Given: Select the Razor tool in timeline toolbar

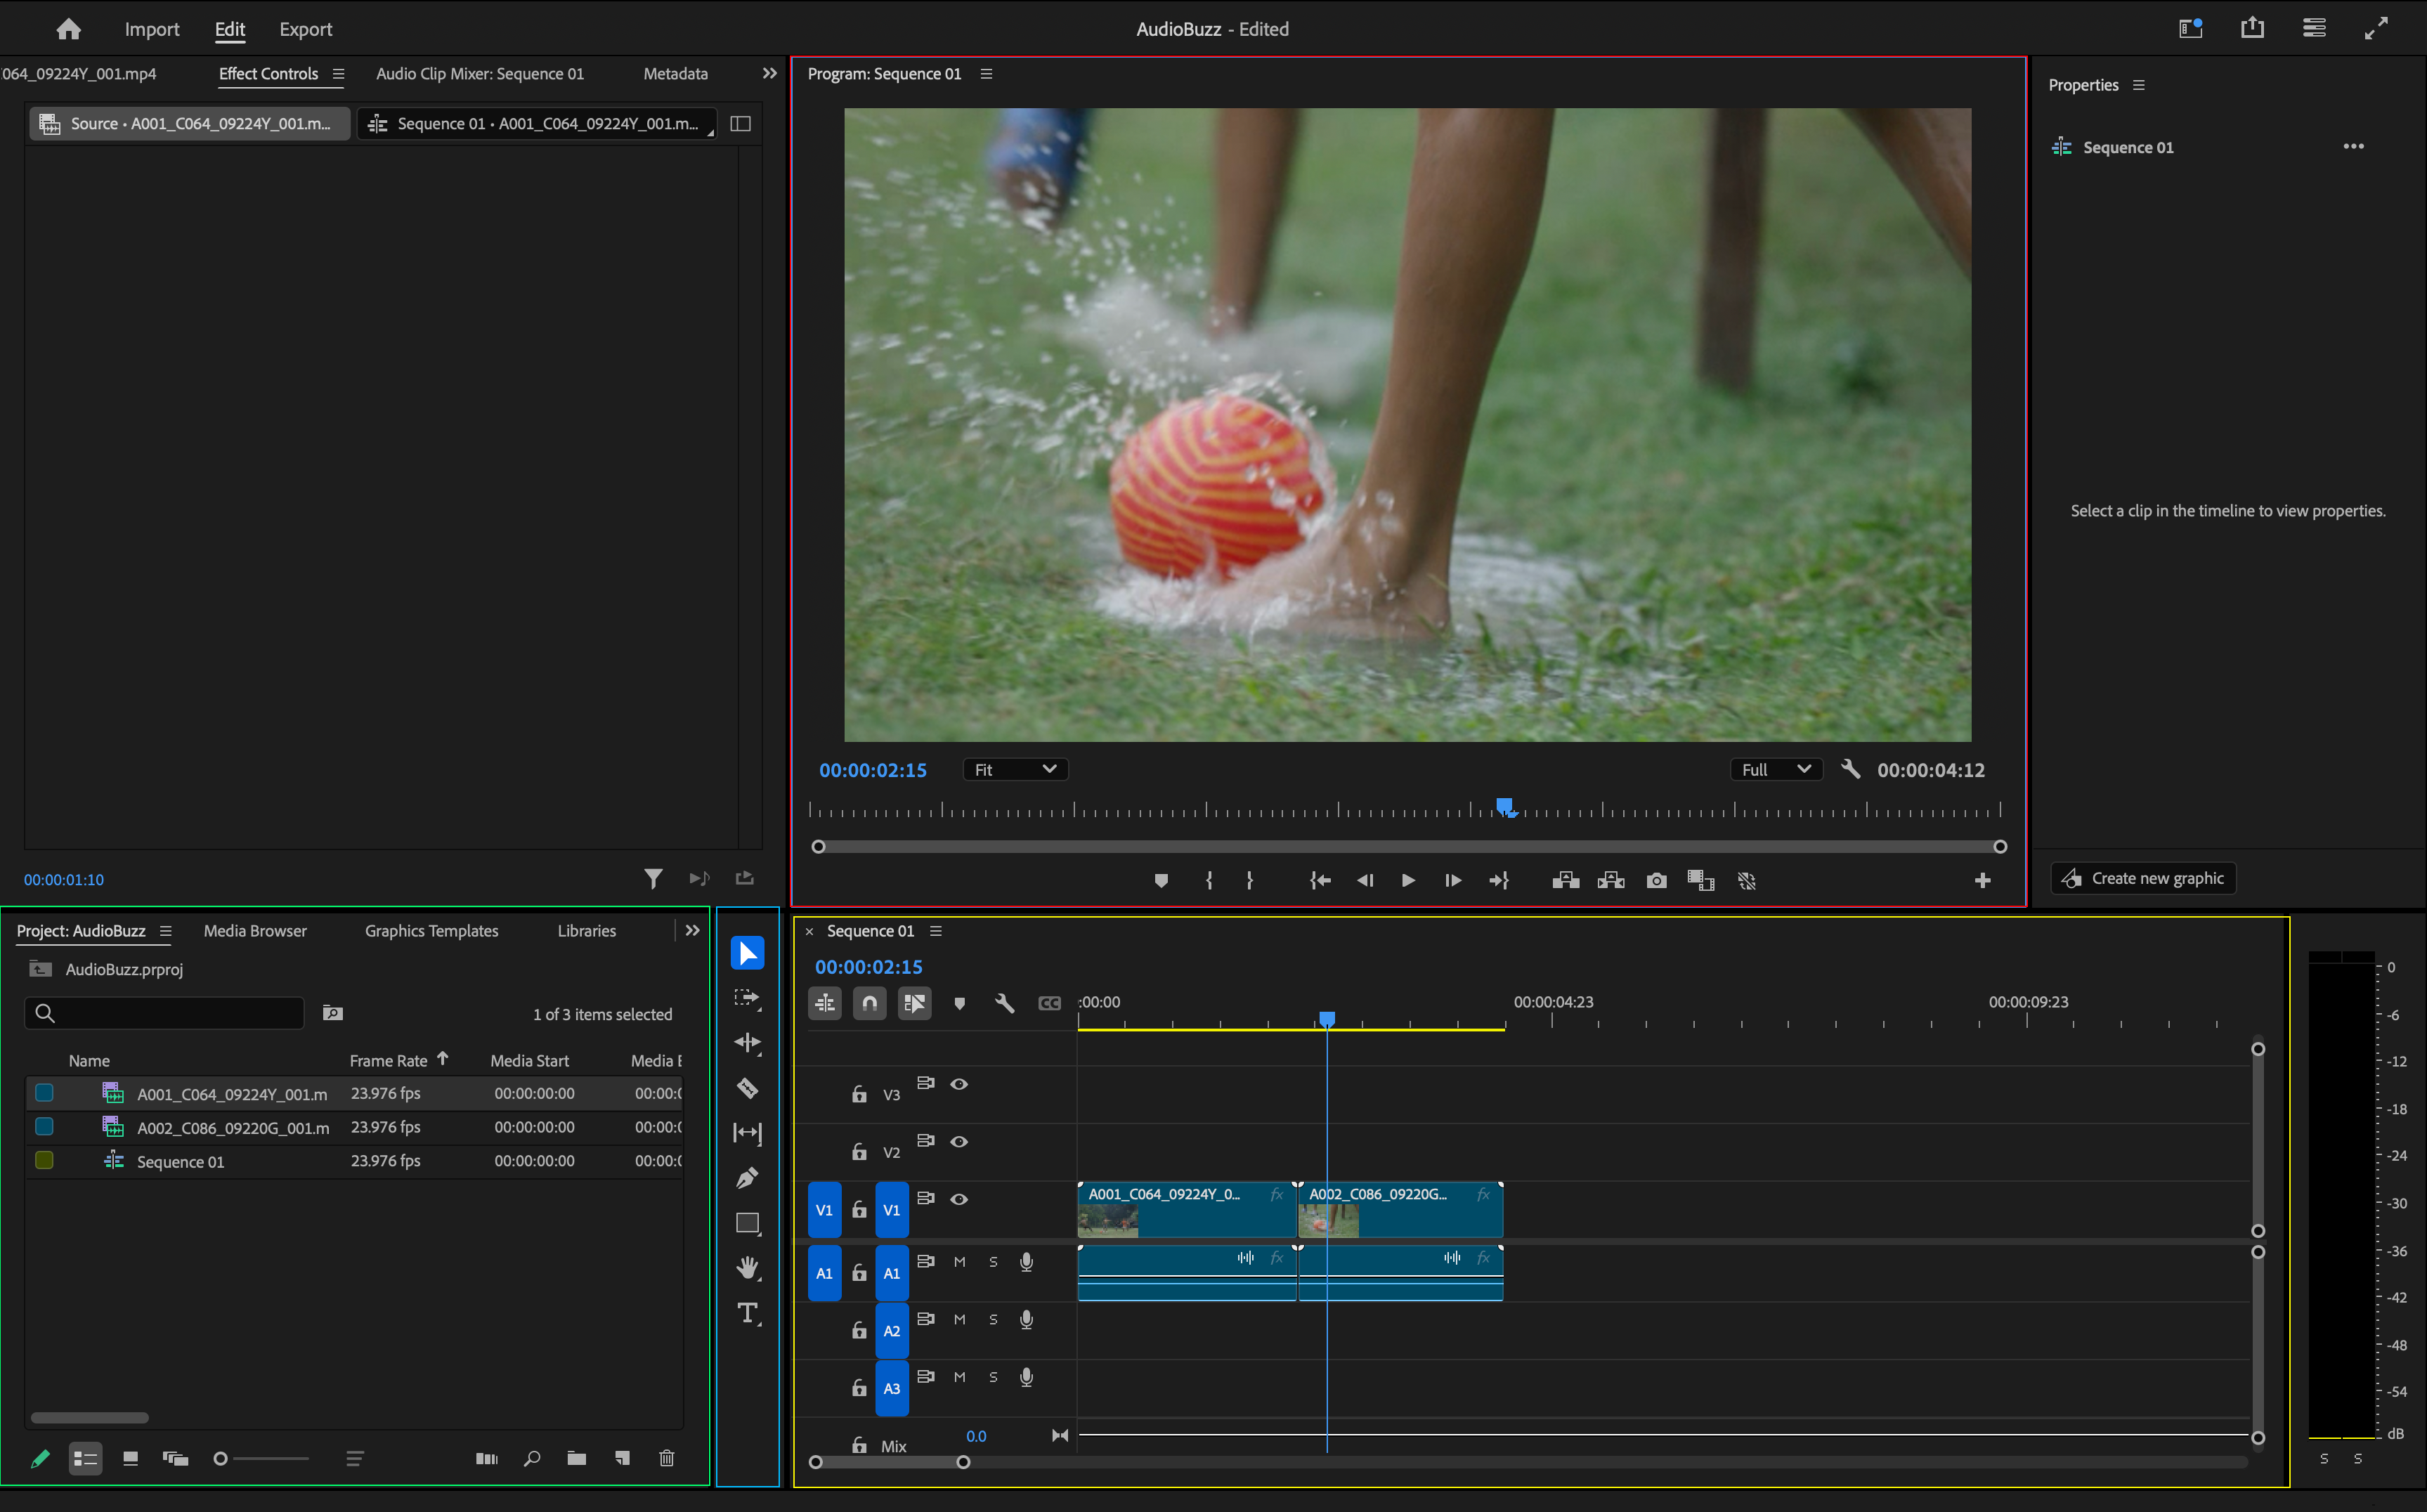Looking at the screenshot, I should tap(749, 1086).
